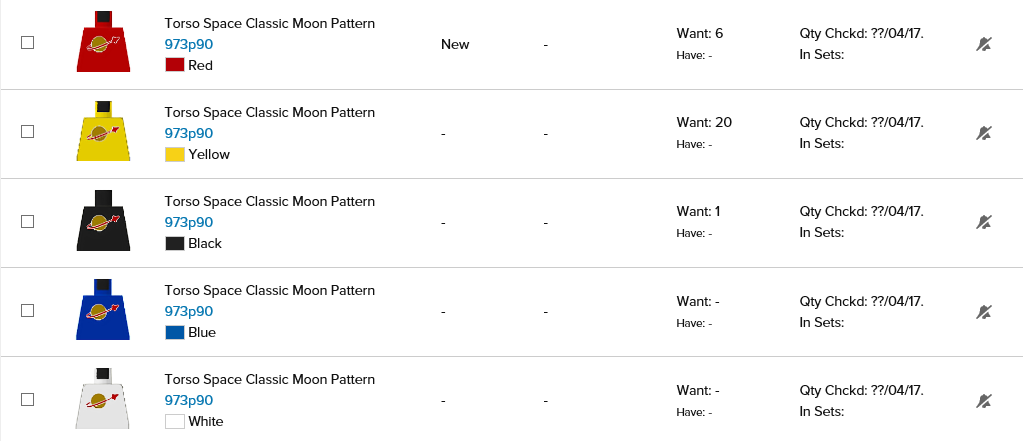This screenshot has width=1023, height=441.
Task: Toggle the notification bell for the Yellow torso
Action: point(984,133)
